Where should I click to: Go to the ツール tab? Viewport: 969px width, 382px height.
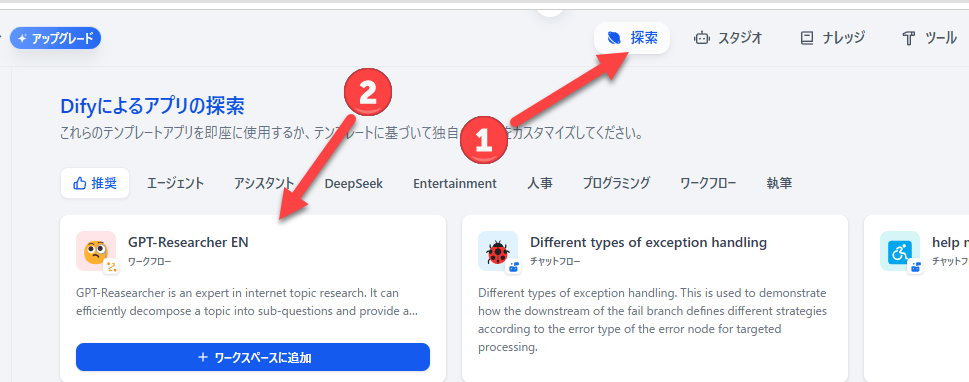coord(929,38)
